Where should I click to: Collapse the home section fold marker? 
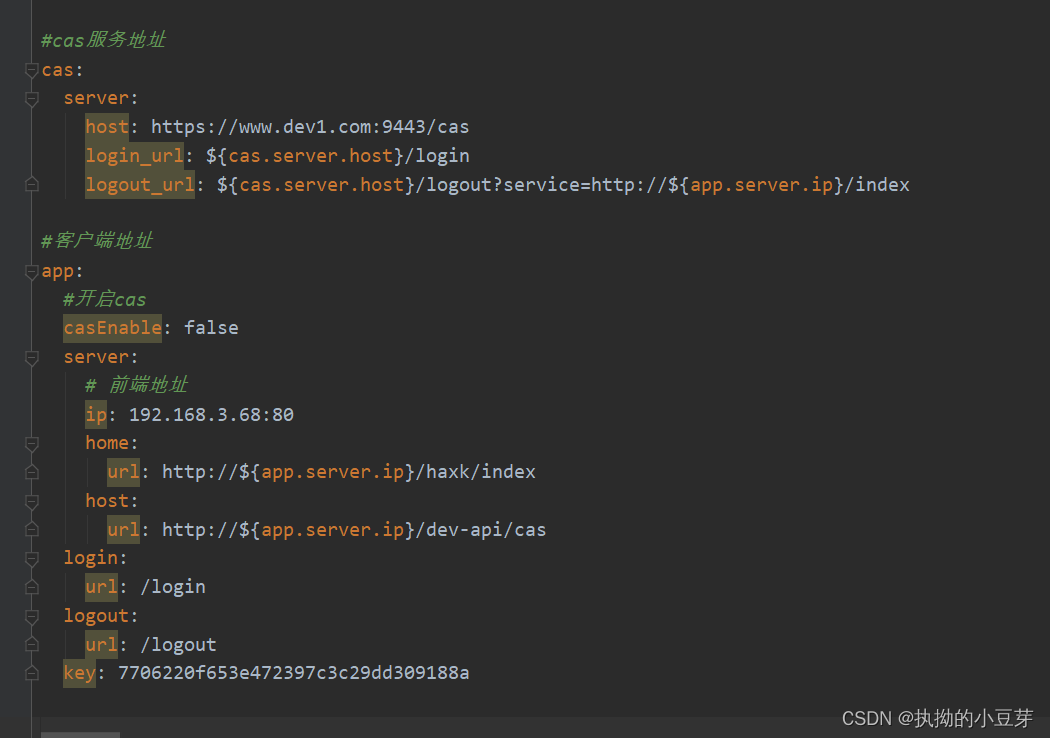point(31,443)
